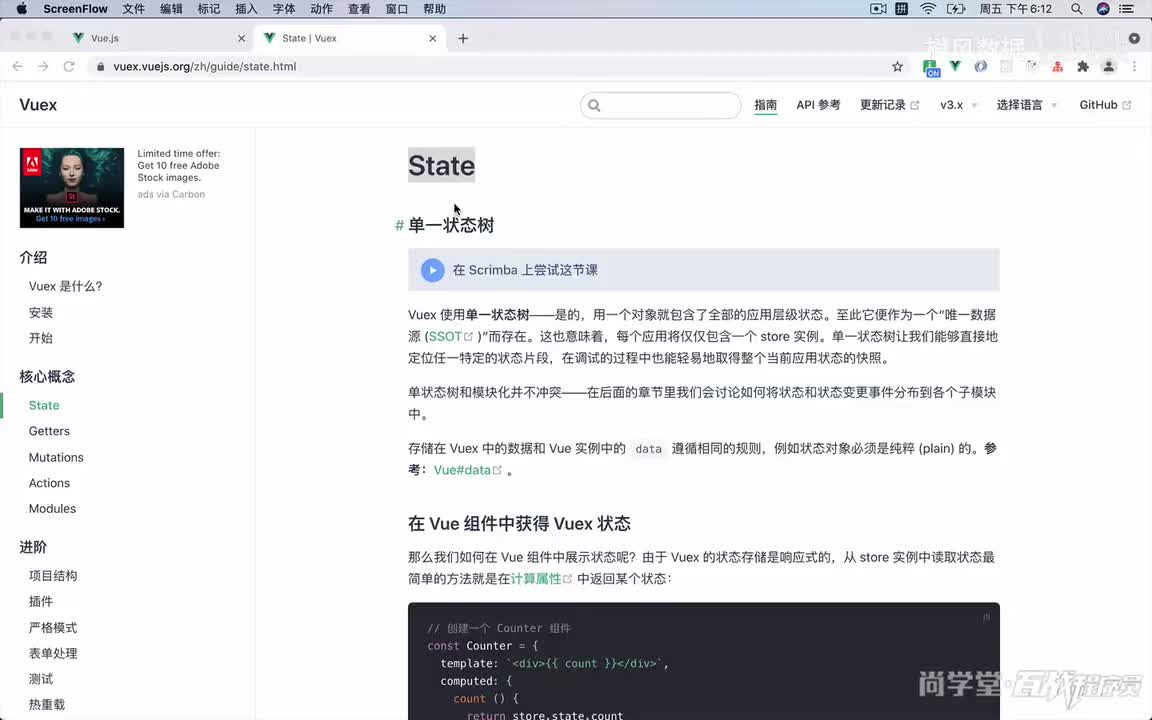The width and height of the screenshot is (1152, 720).
Task: Close the State | Vuex tab
Action: (x=433, y=38)
